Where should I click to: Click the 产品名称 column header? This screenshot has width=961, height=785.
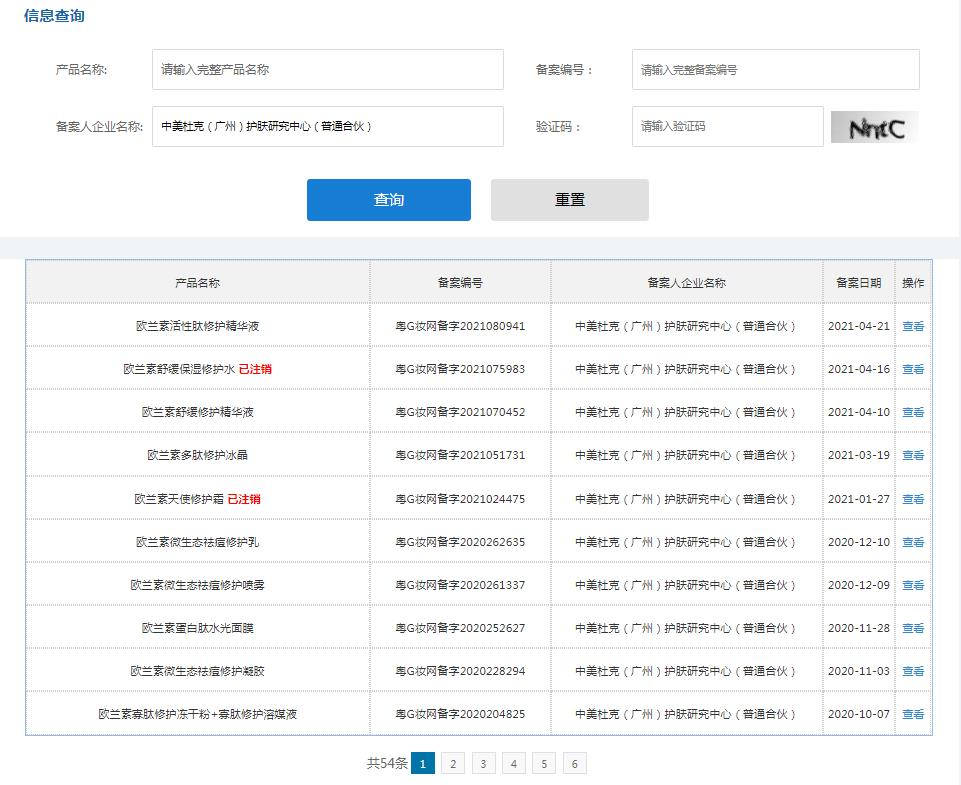point(197,283)
